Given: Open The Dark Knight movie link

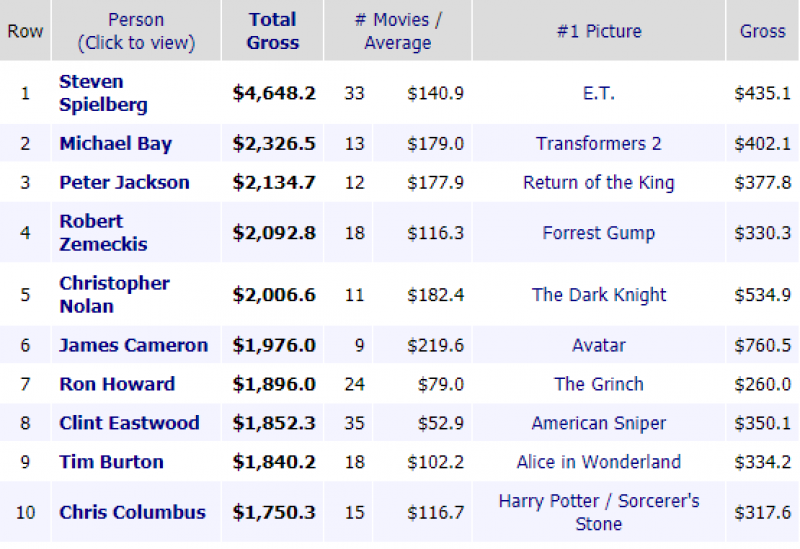Looking at the screenshot, I should pos(598,295).
